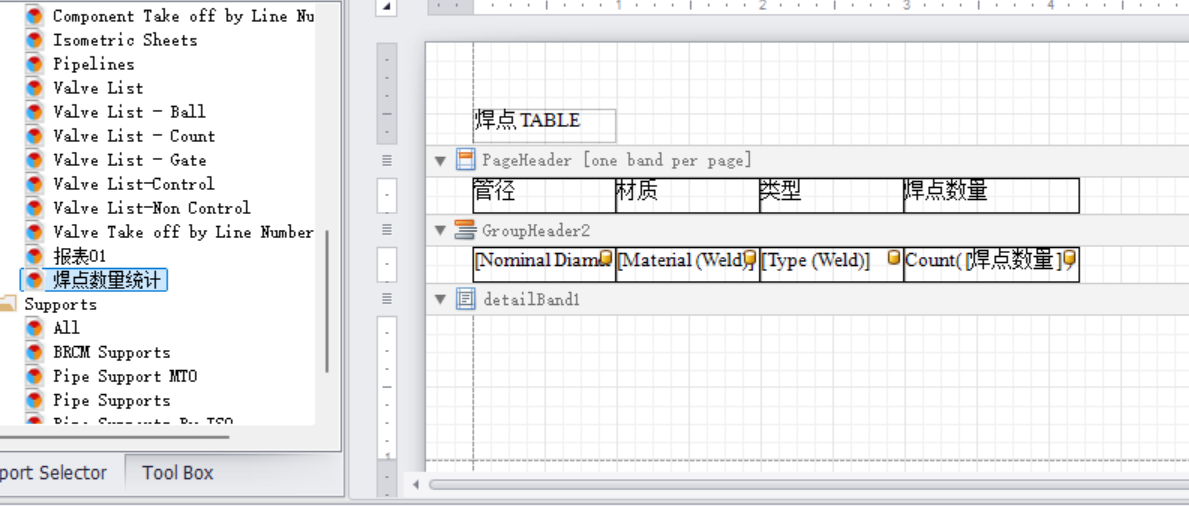The height and width of the screenshot is (506, 1189).
Task: Select the [Type (Weld)] field cell
Action: (831, 264)
